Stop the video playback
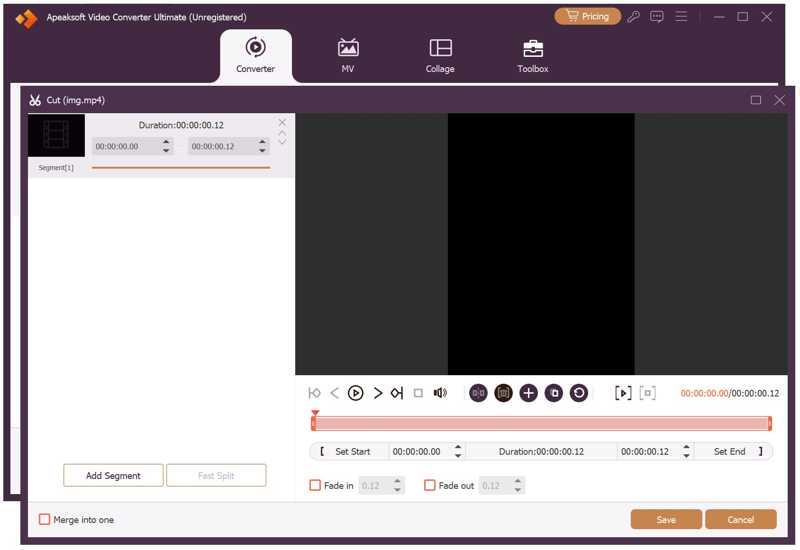Image resolution: width=800 pixels, height=550 pixels. 418,393
